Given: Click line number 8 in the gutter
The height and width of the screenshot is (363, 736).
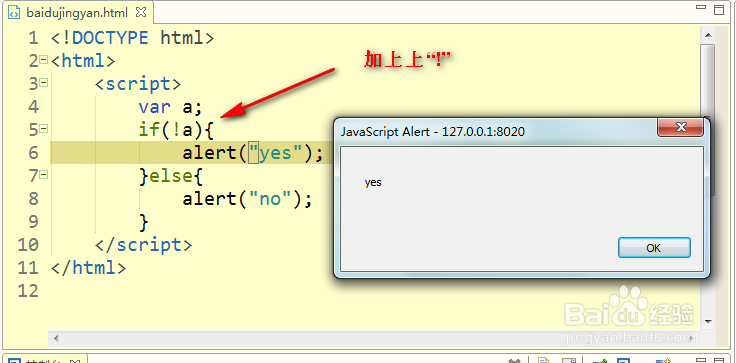Looking at the screenshot, I should pyautogui.click(x=33, y=199).
